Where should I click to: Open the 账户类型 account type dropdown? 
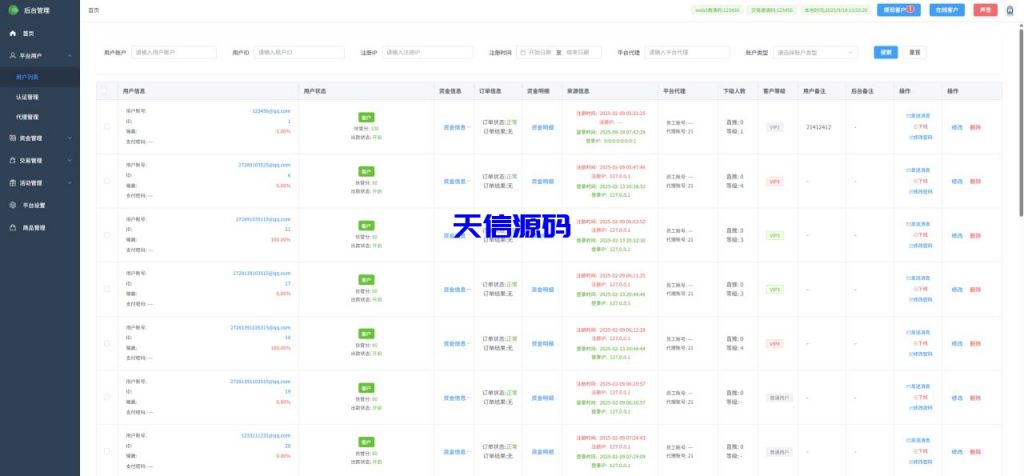click(x=816, y=52)
